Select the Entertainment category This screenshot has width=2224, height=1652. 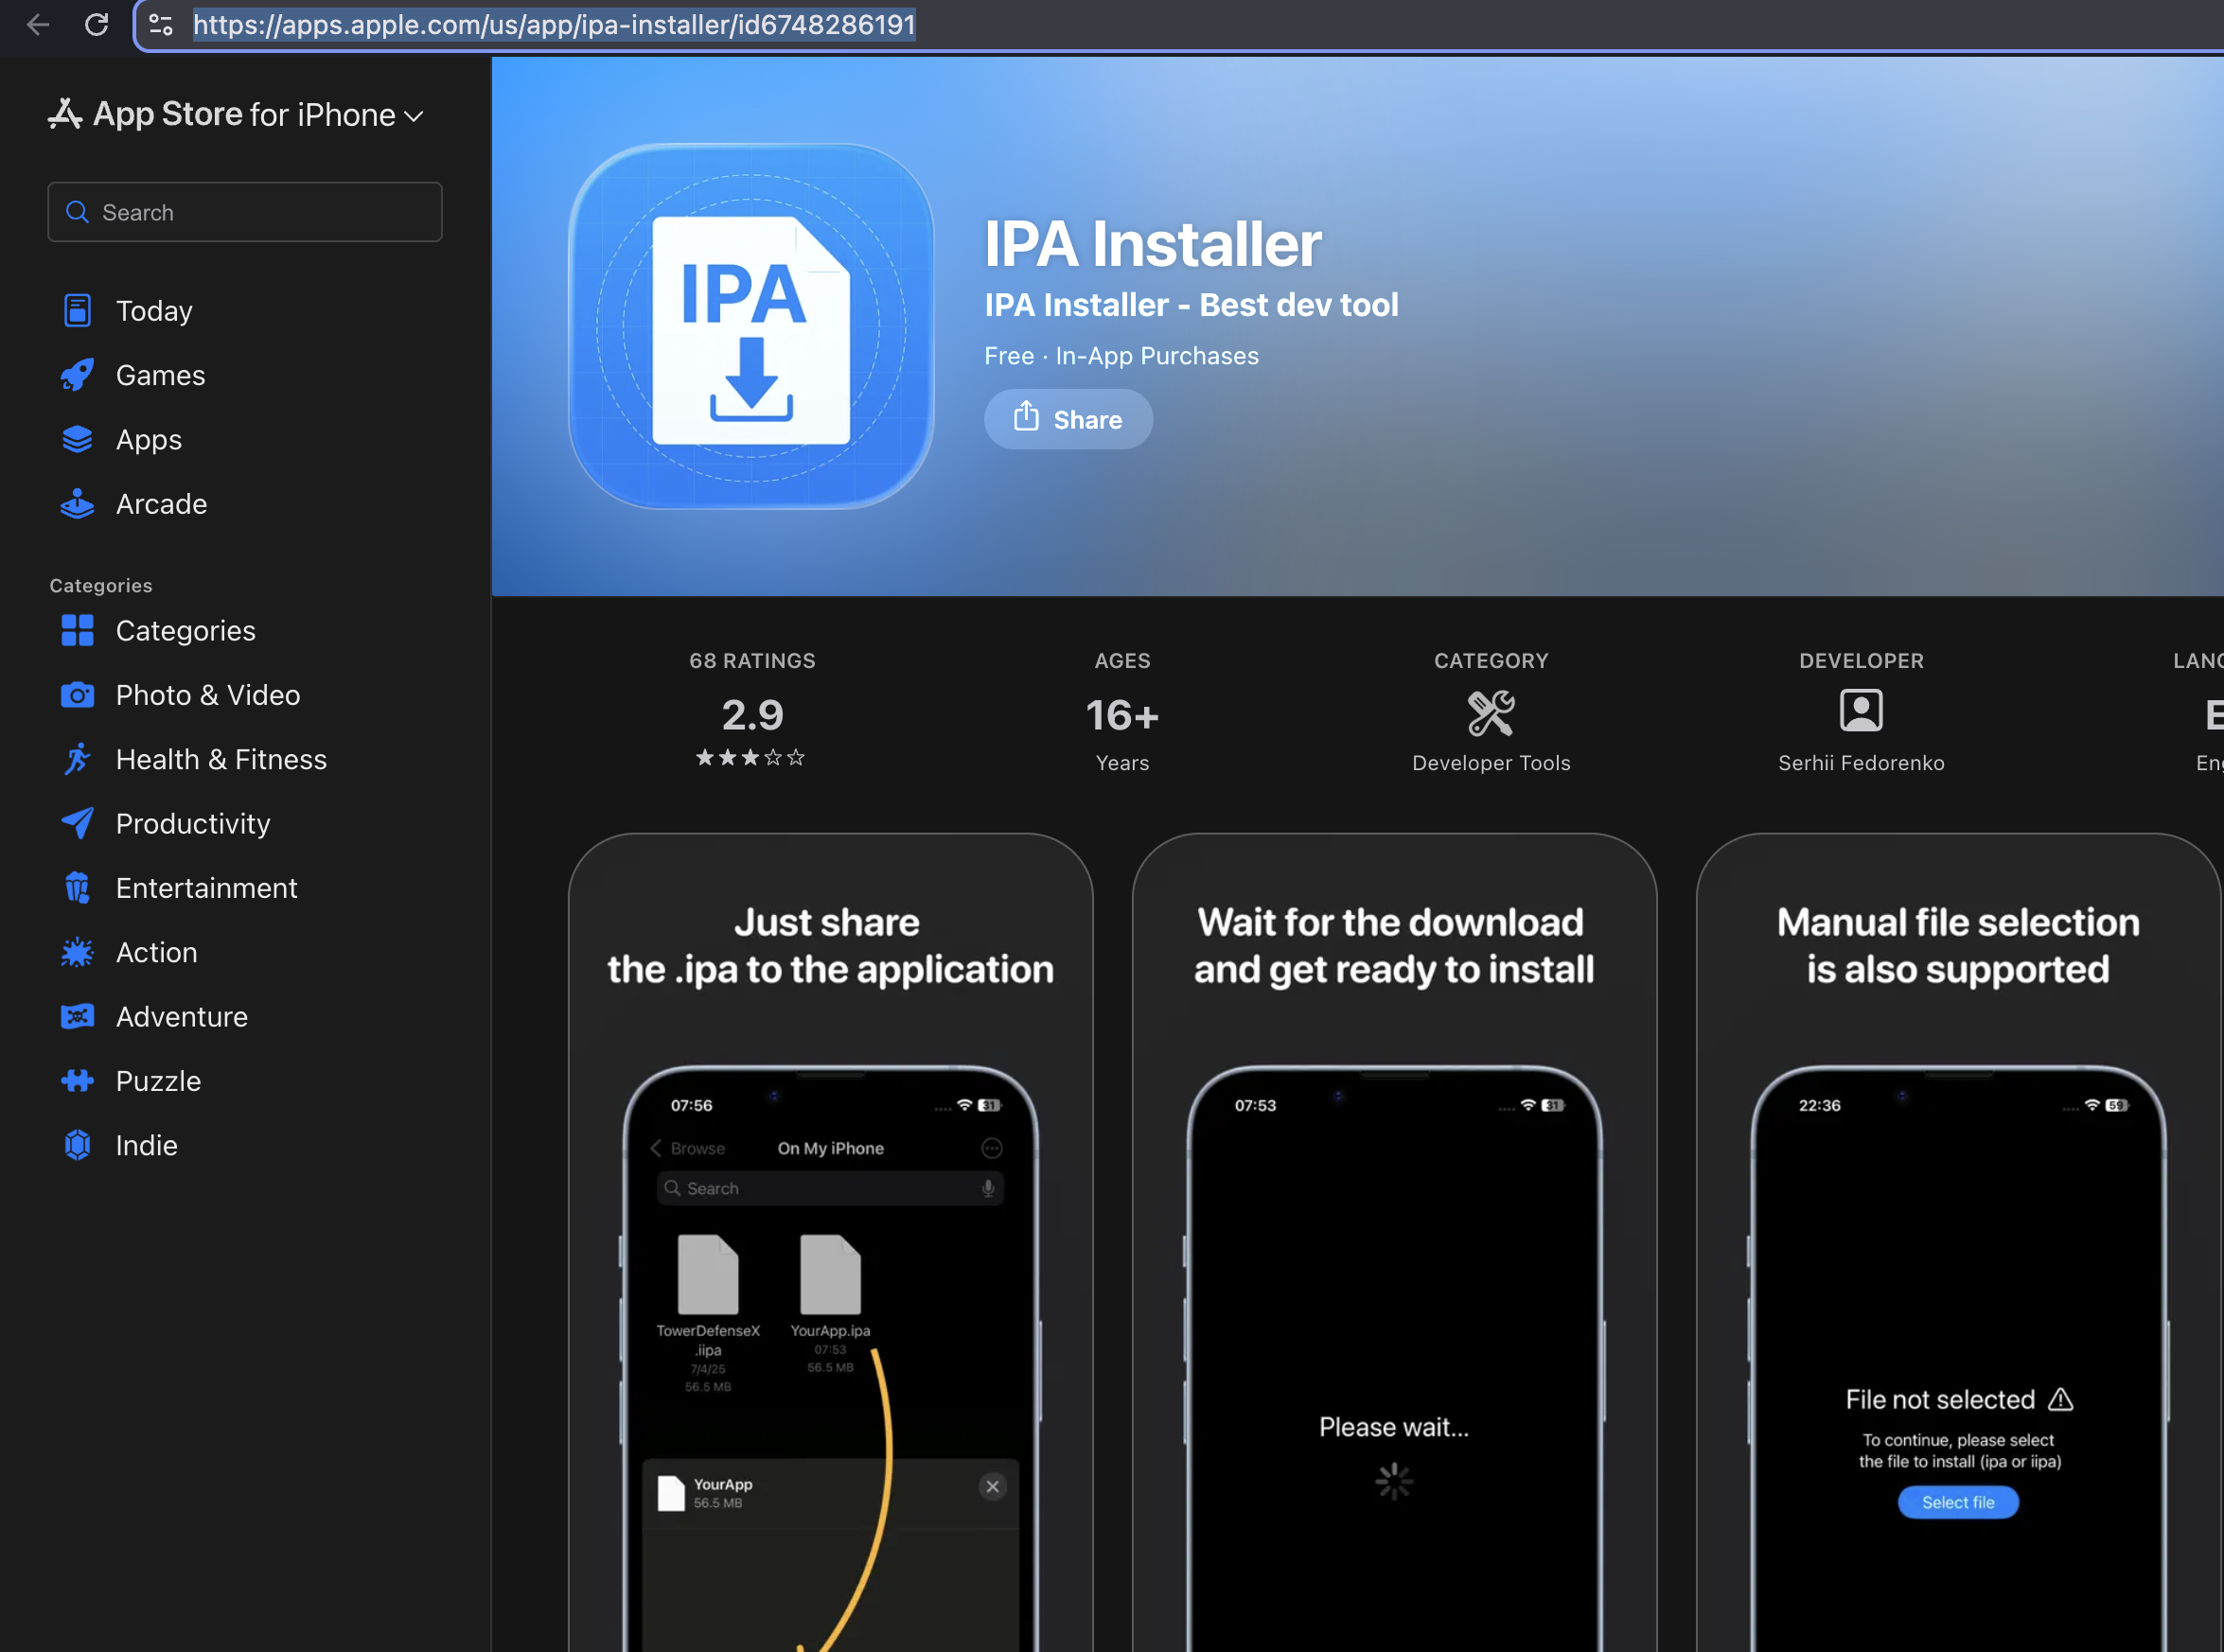tap(206, 888)
